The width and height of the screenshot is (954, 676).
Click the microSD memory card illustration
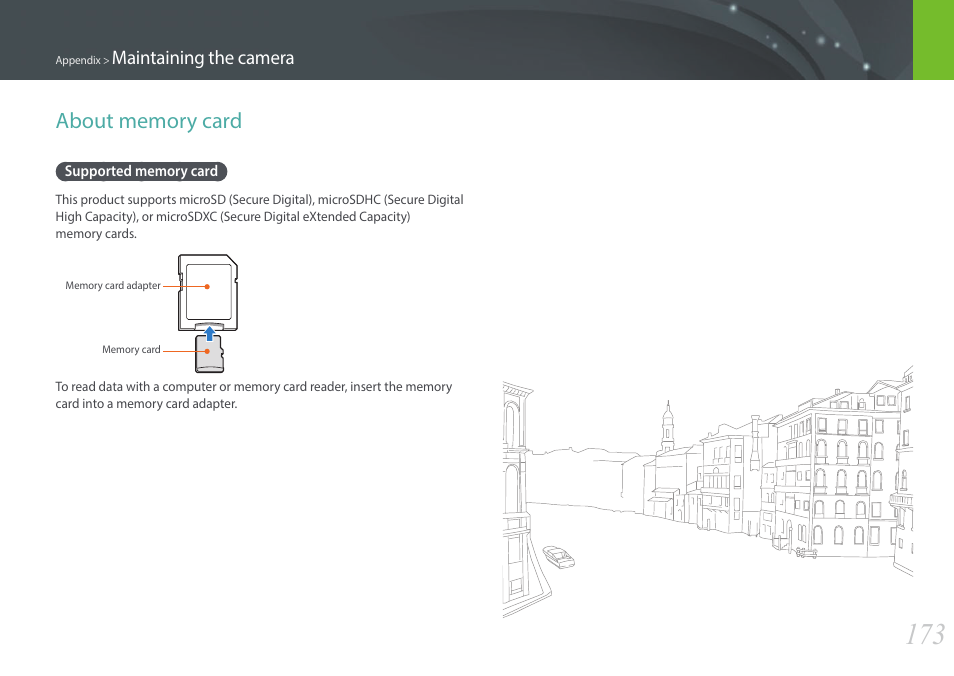click(x=209, y=355)
